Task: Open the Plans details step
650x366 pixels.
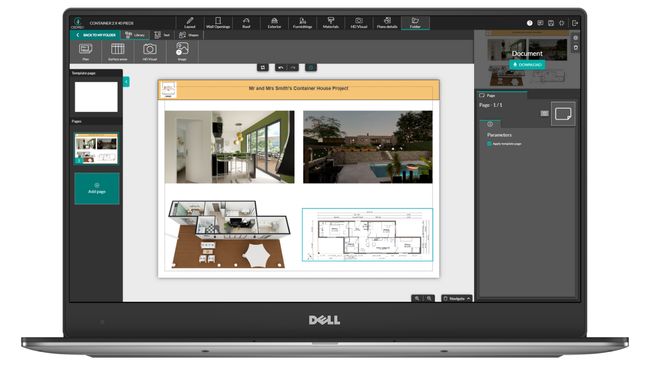Action: (387, 23)
